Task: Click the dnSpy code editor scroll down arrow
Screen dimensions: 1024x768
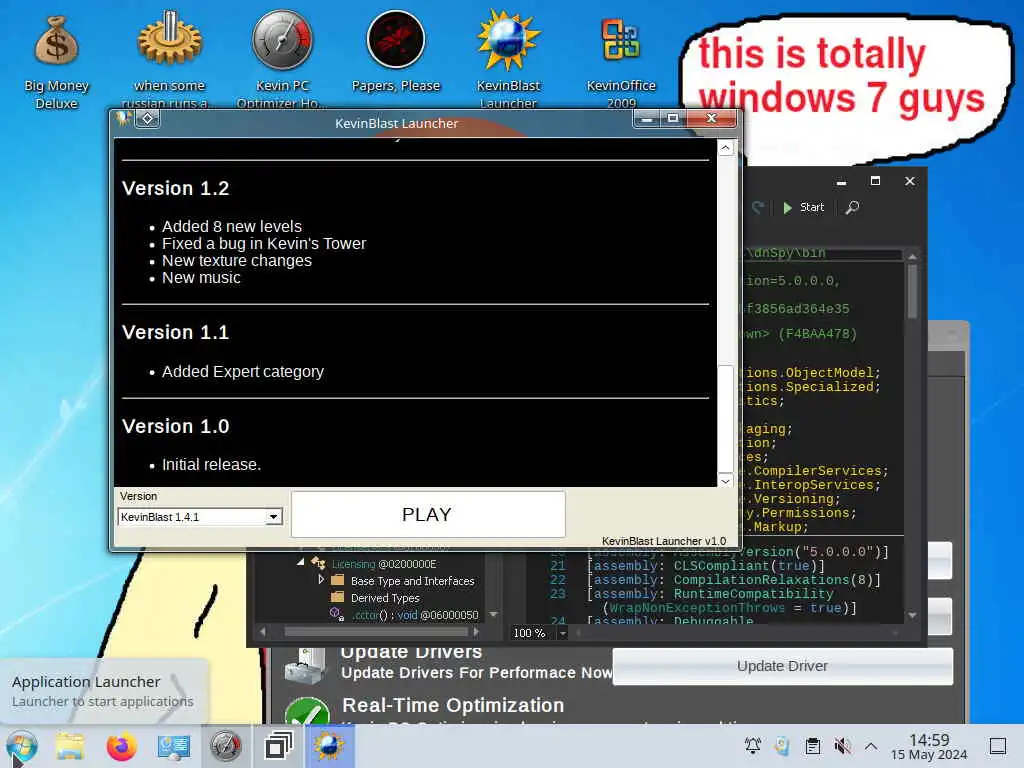Action: click(912, 615)
